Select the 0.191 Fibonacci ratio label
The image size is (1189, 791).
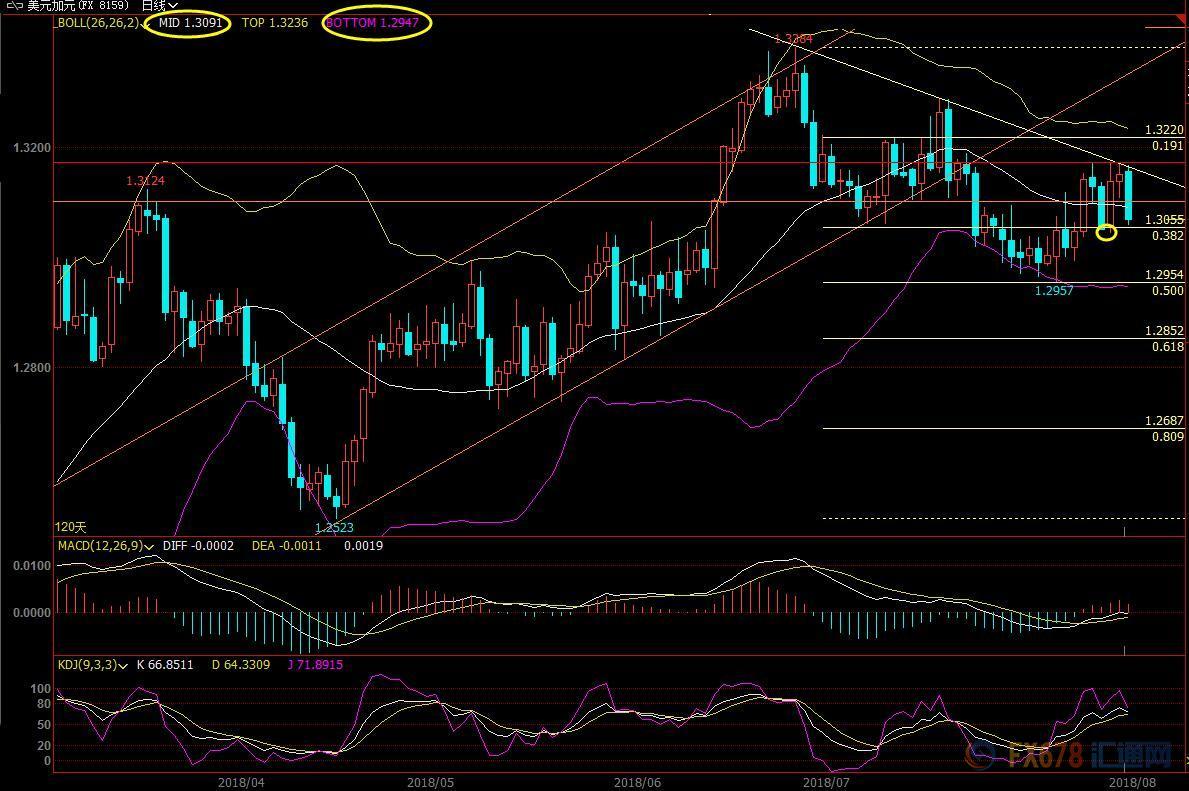coord(1168,146)
